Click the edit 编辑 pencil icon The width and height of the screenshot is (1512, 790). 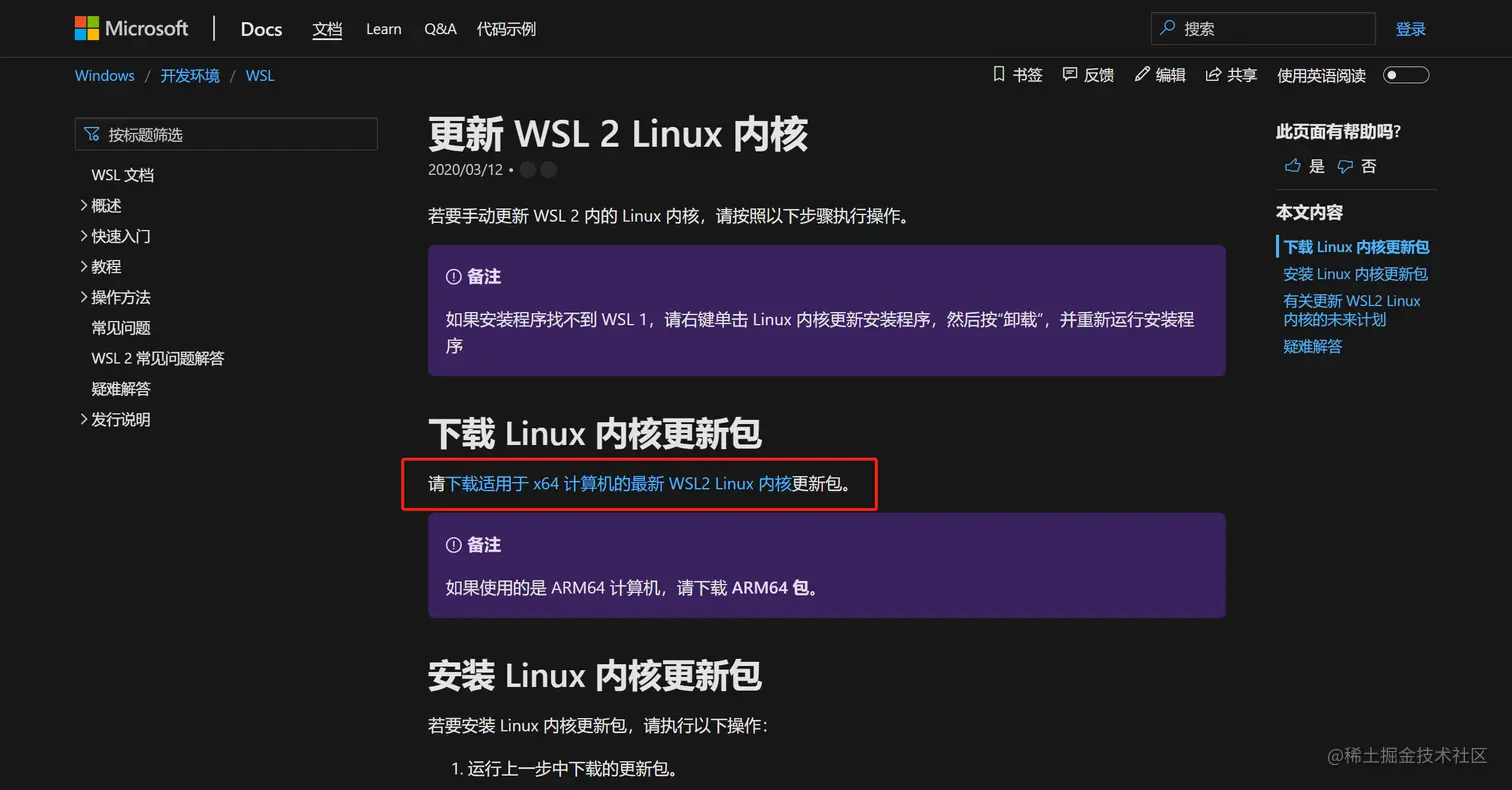[1142, 75]
